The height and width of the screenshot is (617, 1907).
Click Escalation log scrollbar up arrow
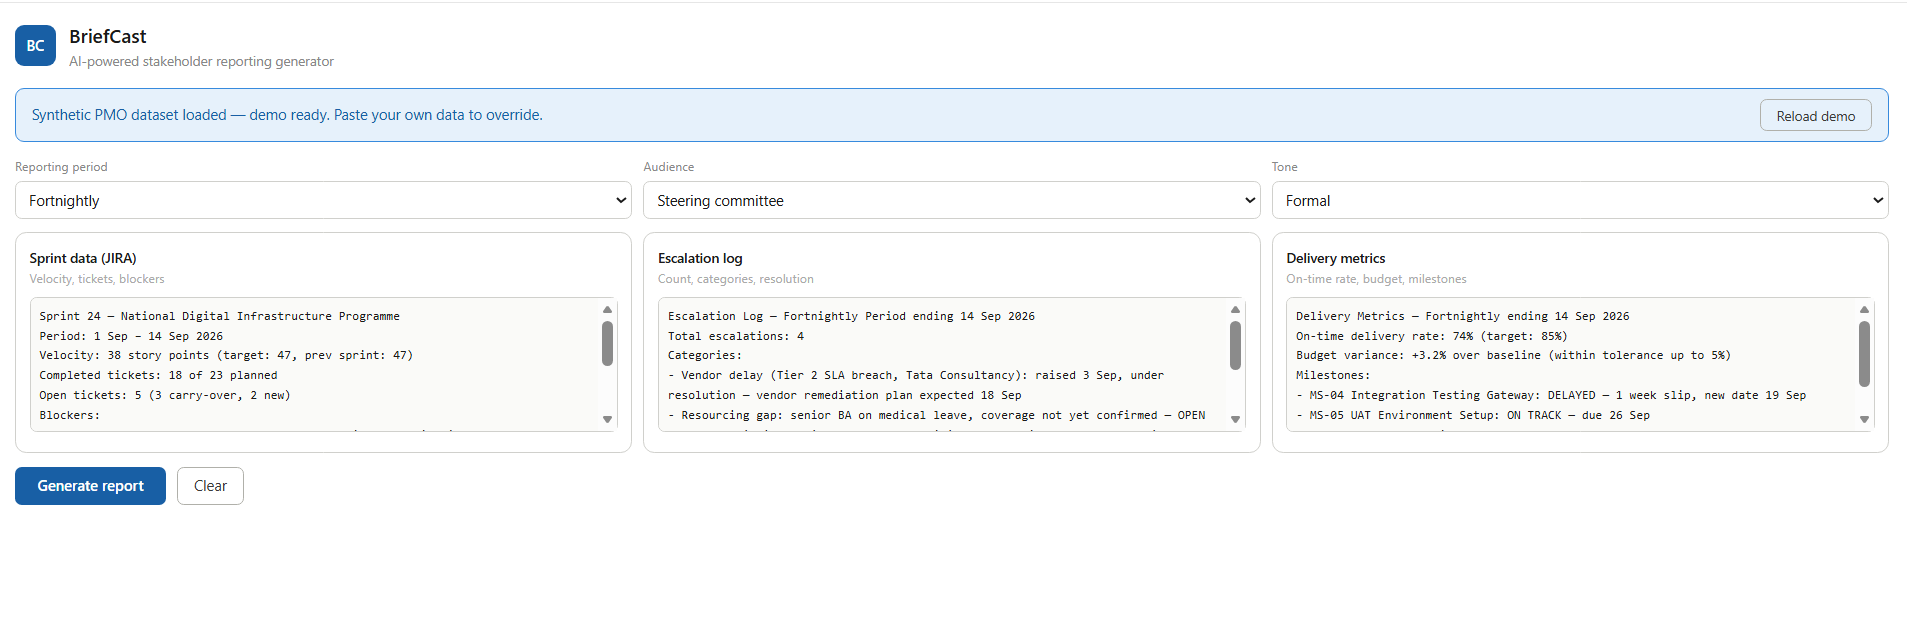click(1235, 309)
